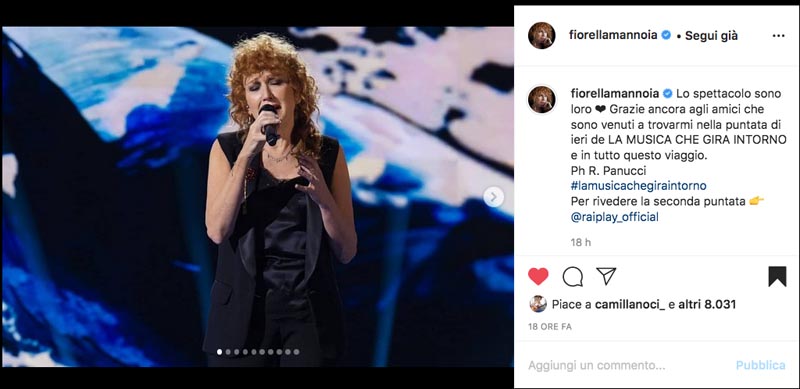The height and width of the screenshot is (389, 800).
Task: Open comments via the speech bubble icon
Action: tap(572, 276)
